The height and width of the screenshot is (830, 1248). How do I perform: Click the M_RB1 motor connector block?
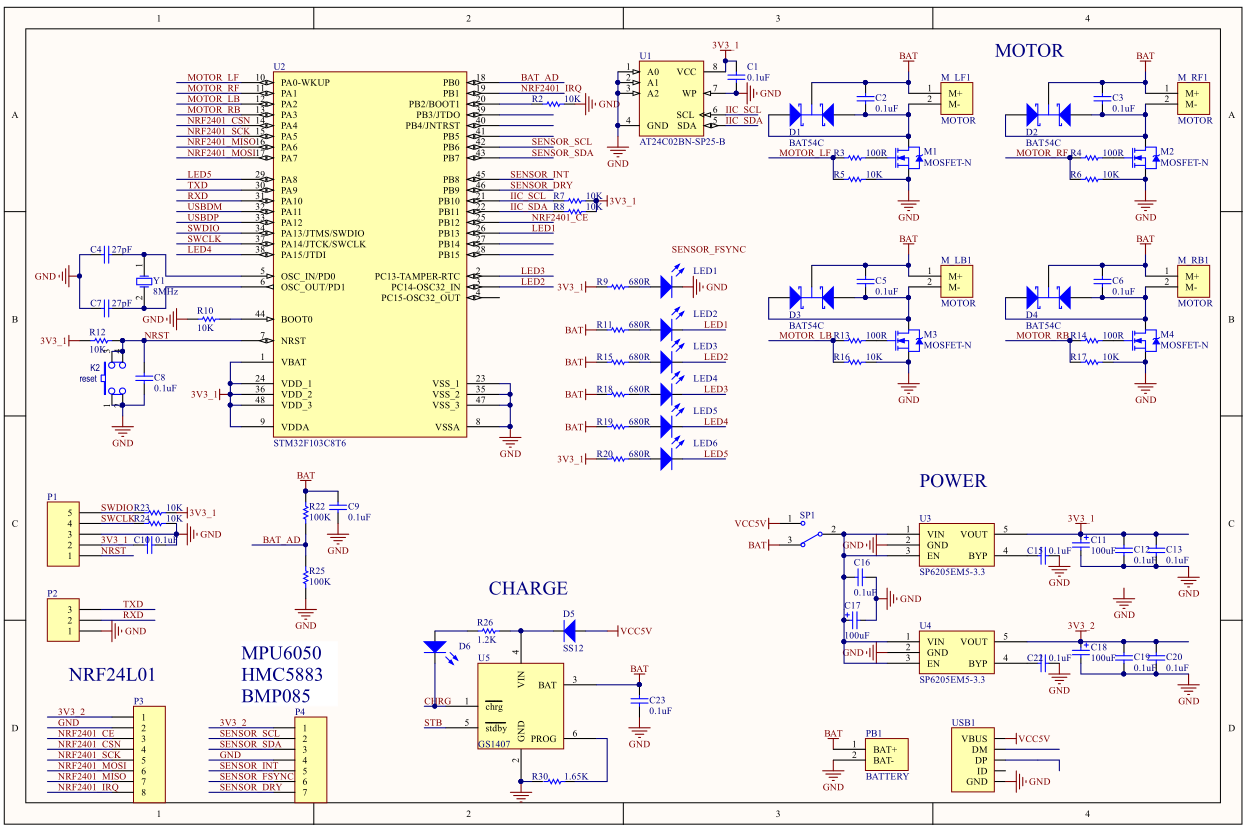[1195, 281]
